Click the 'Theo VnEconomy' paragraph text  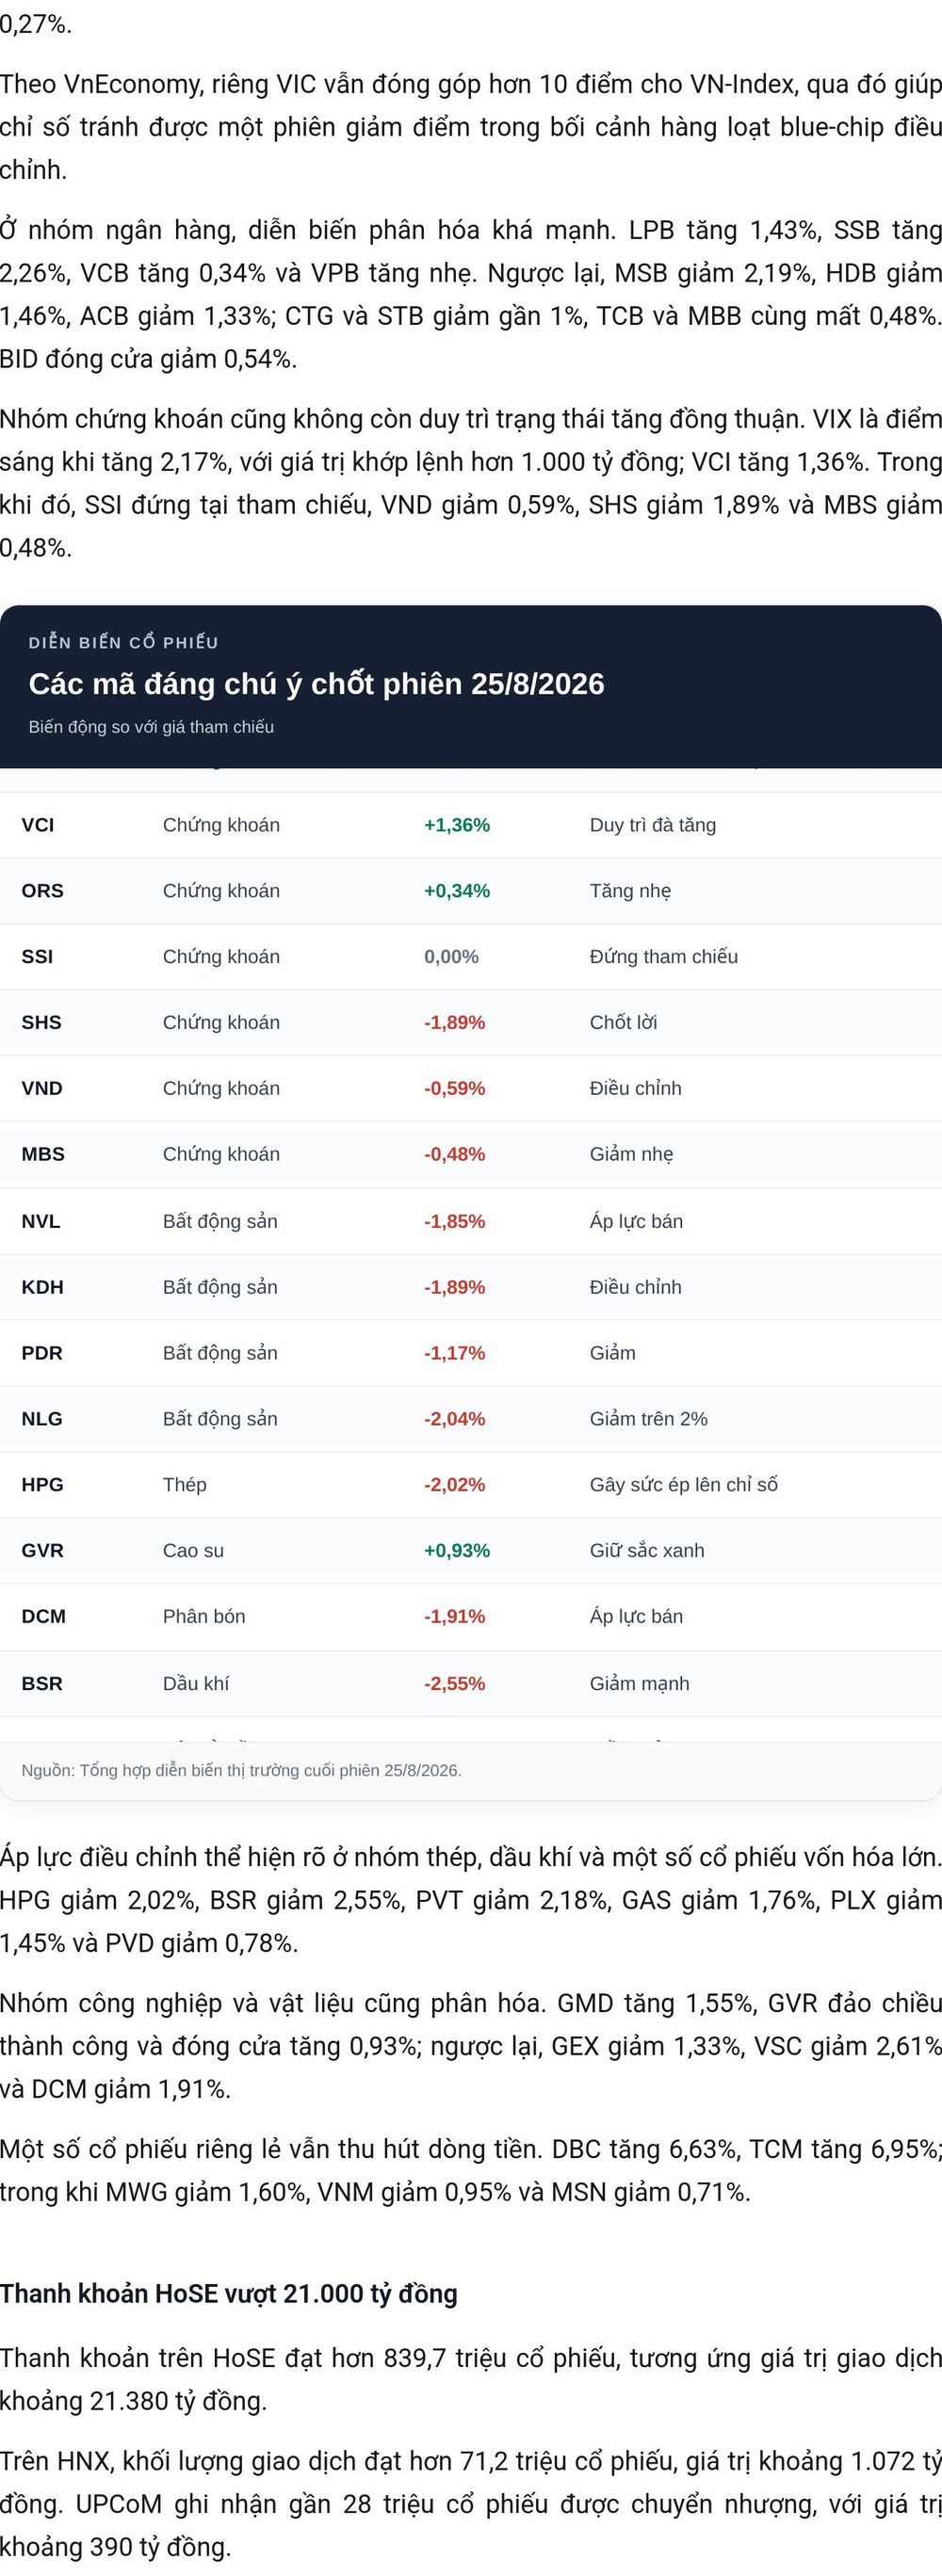[x=471, y=127]
